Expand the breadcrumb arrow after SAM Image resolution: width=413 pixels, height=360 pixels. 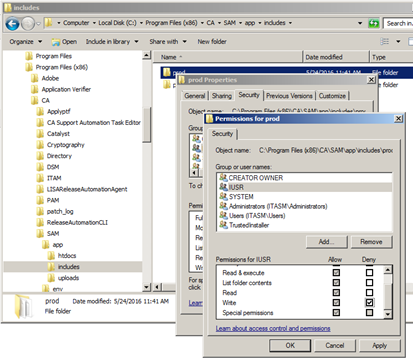tap(240, 23)
